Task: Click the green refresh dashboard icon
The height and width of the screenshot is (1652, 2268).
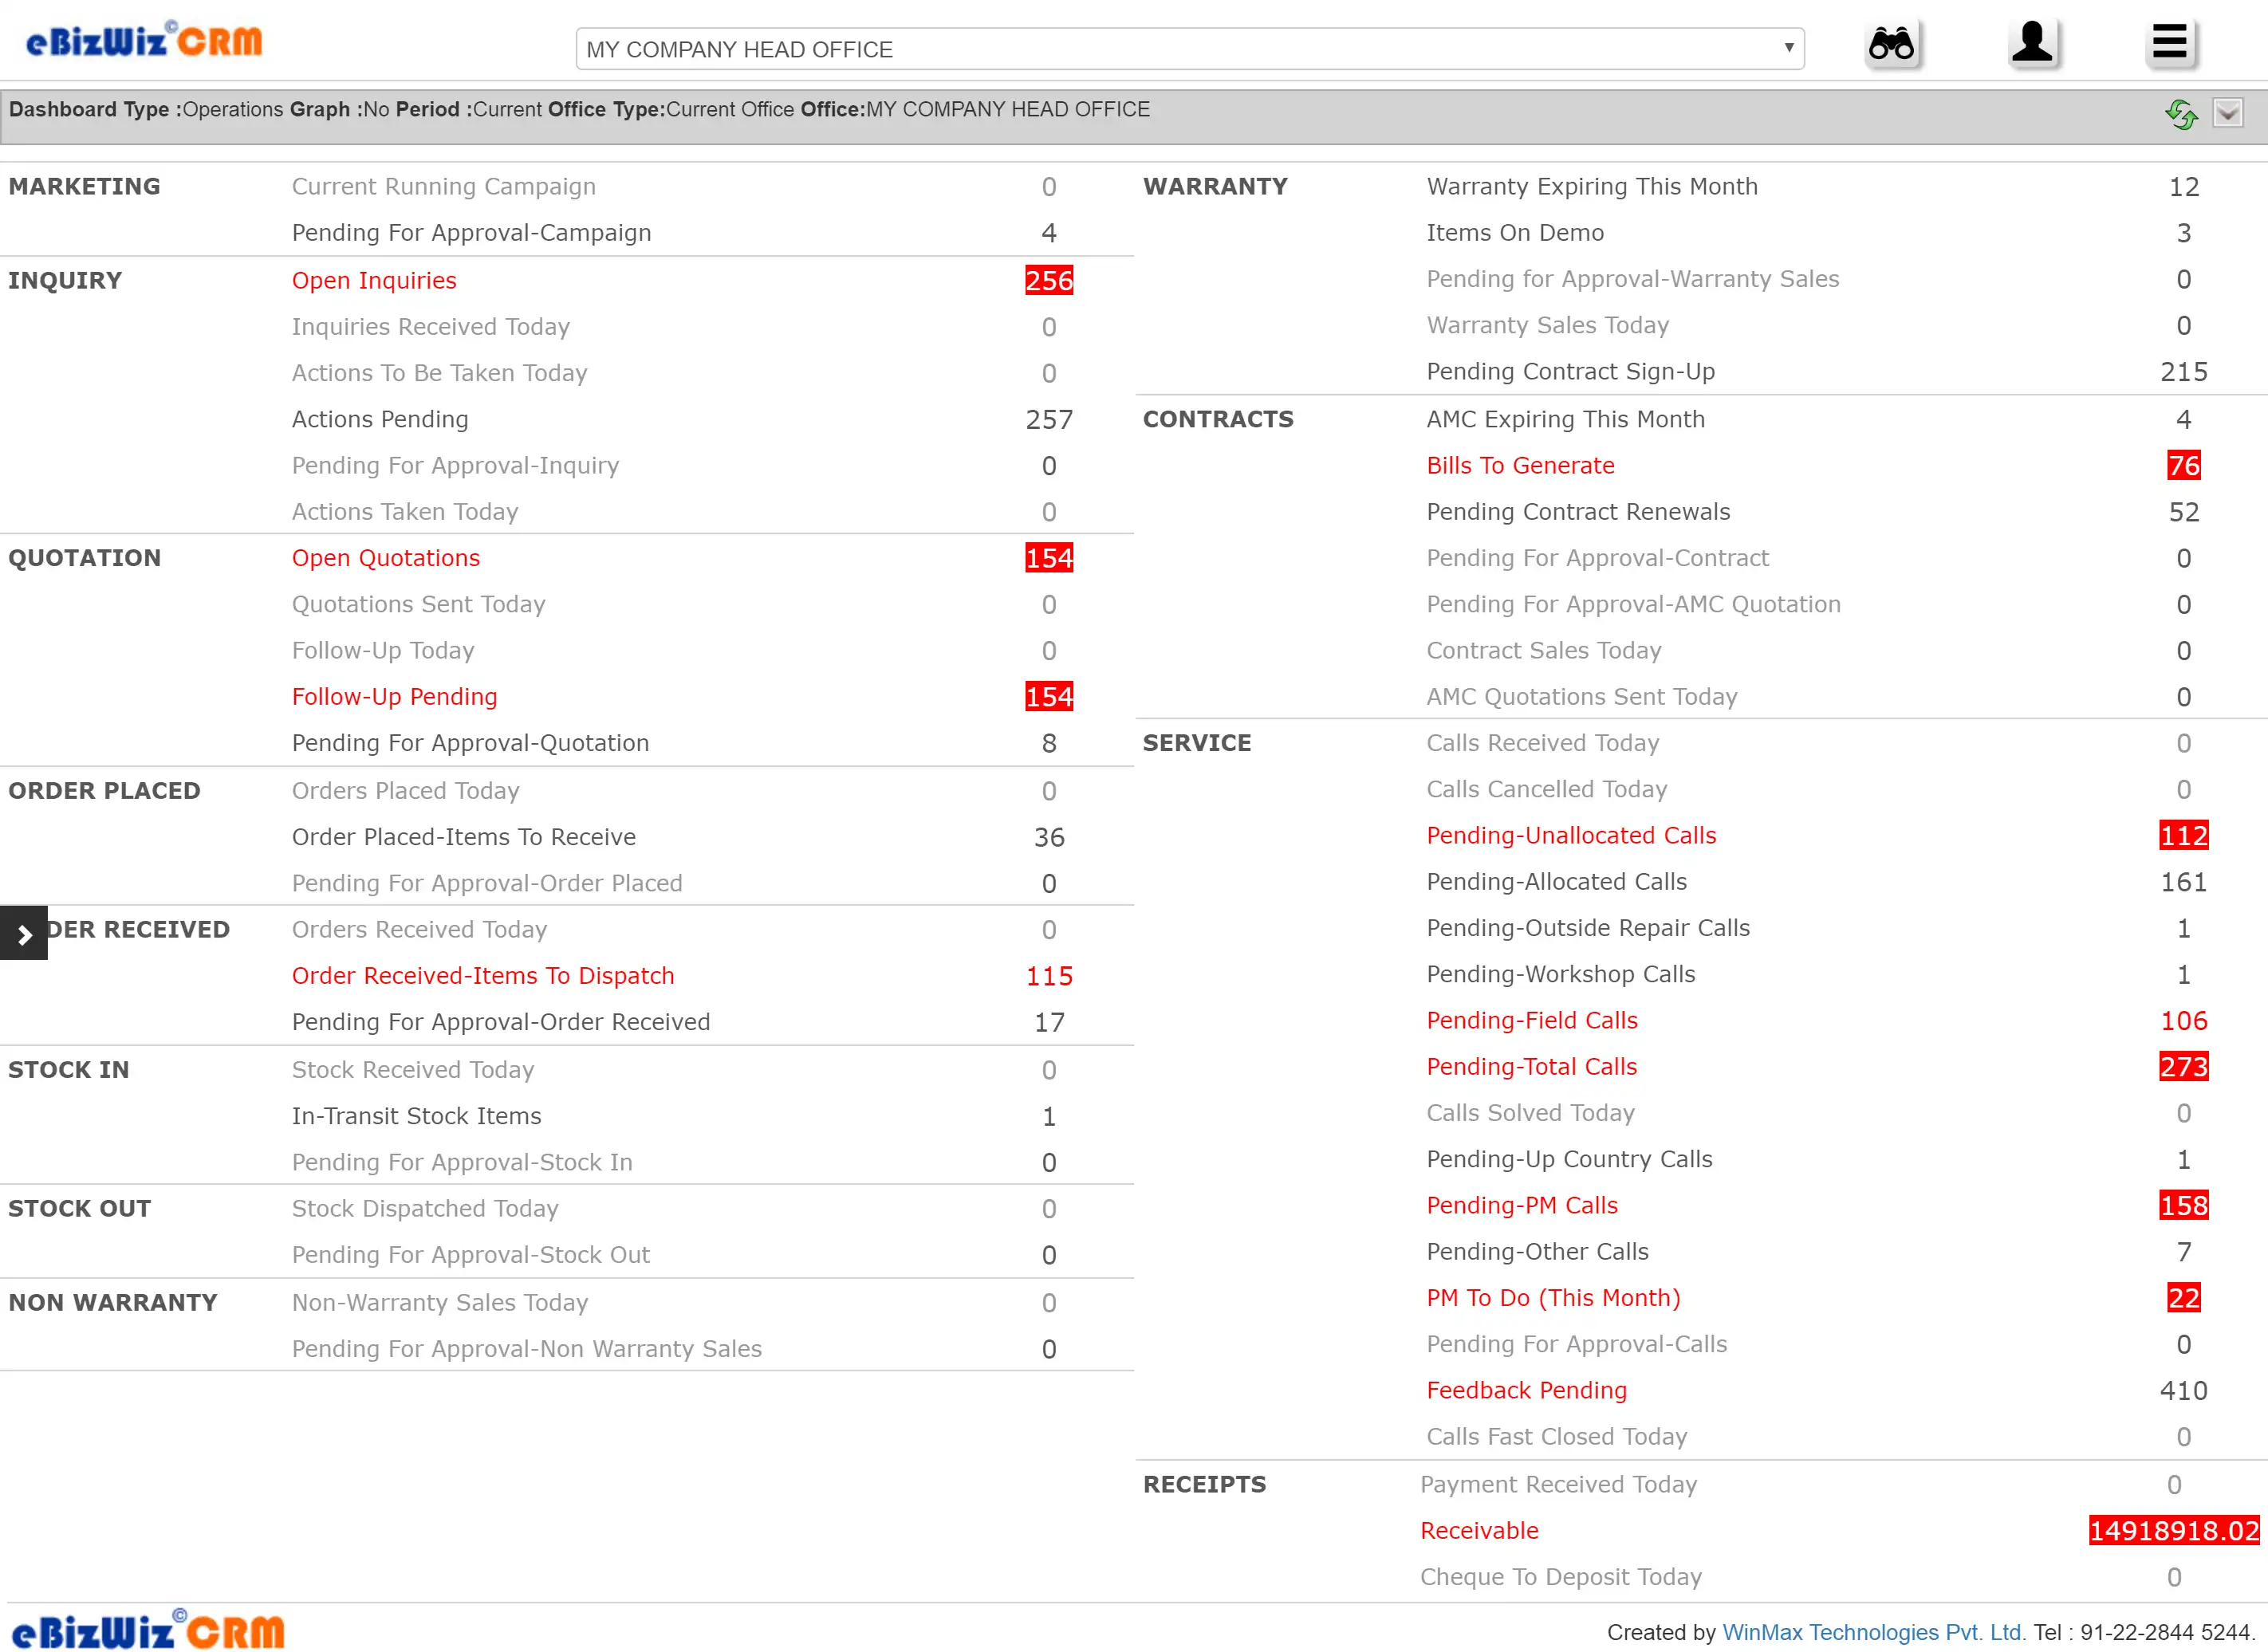Action: (x=2180, y=114)
